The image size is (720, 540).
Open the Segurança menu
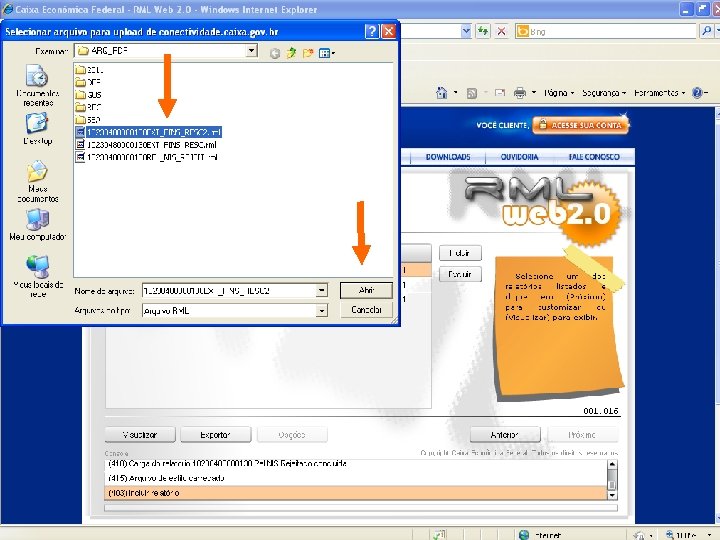(x=604, y=93)
